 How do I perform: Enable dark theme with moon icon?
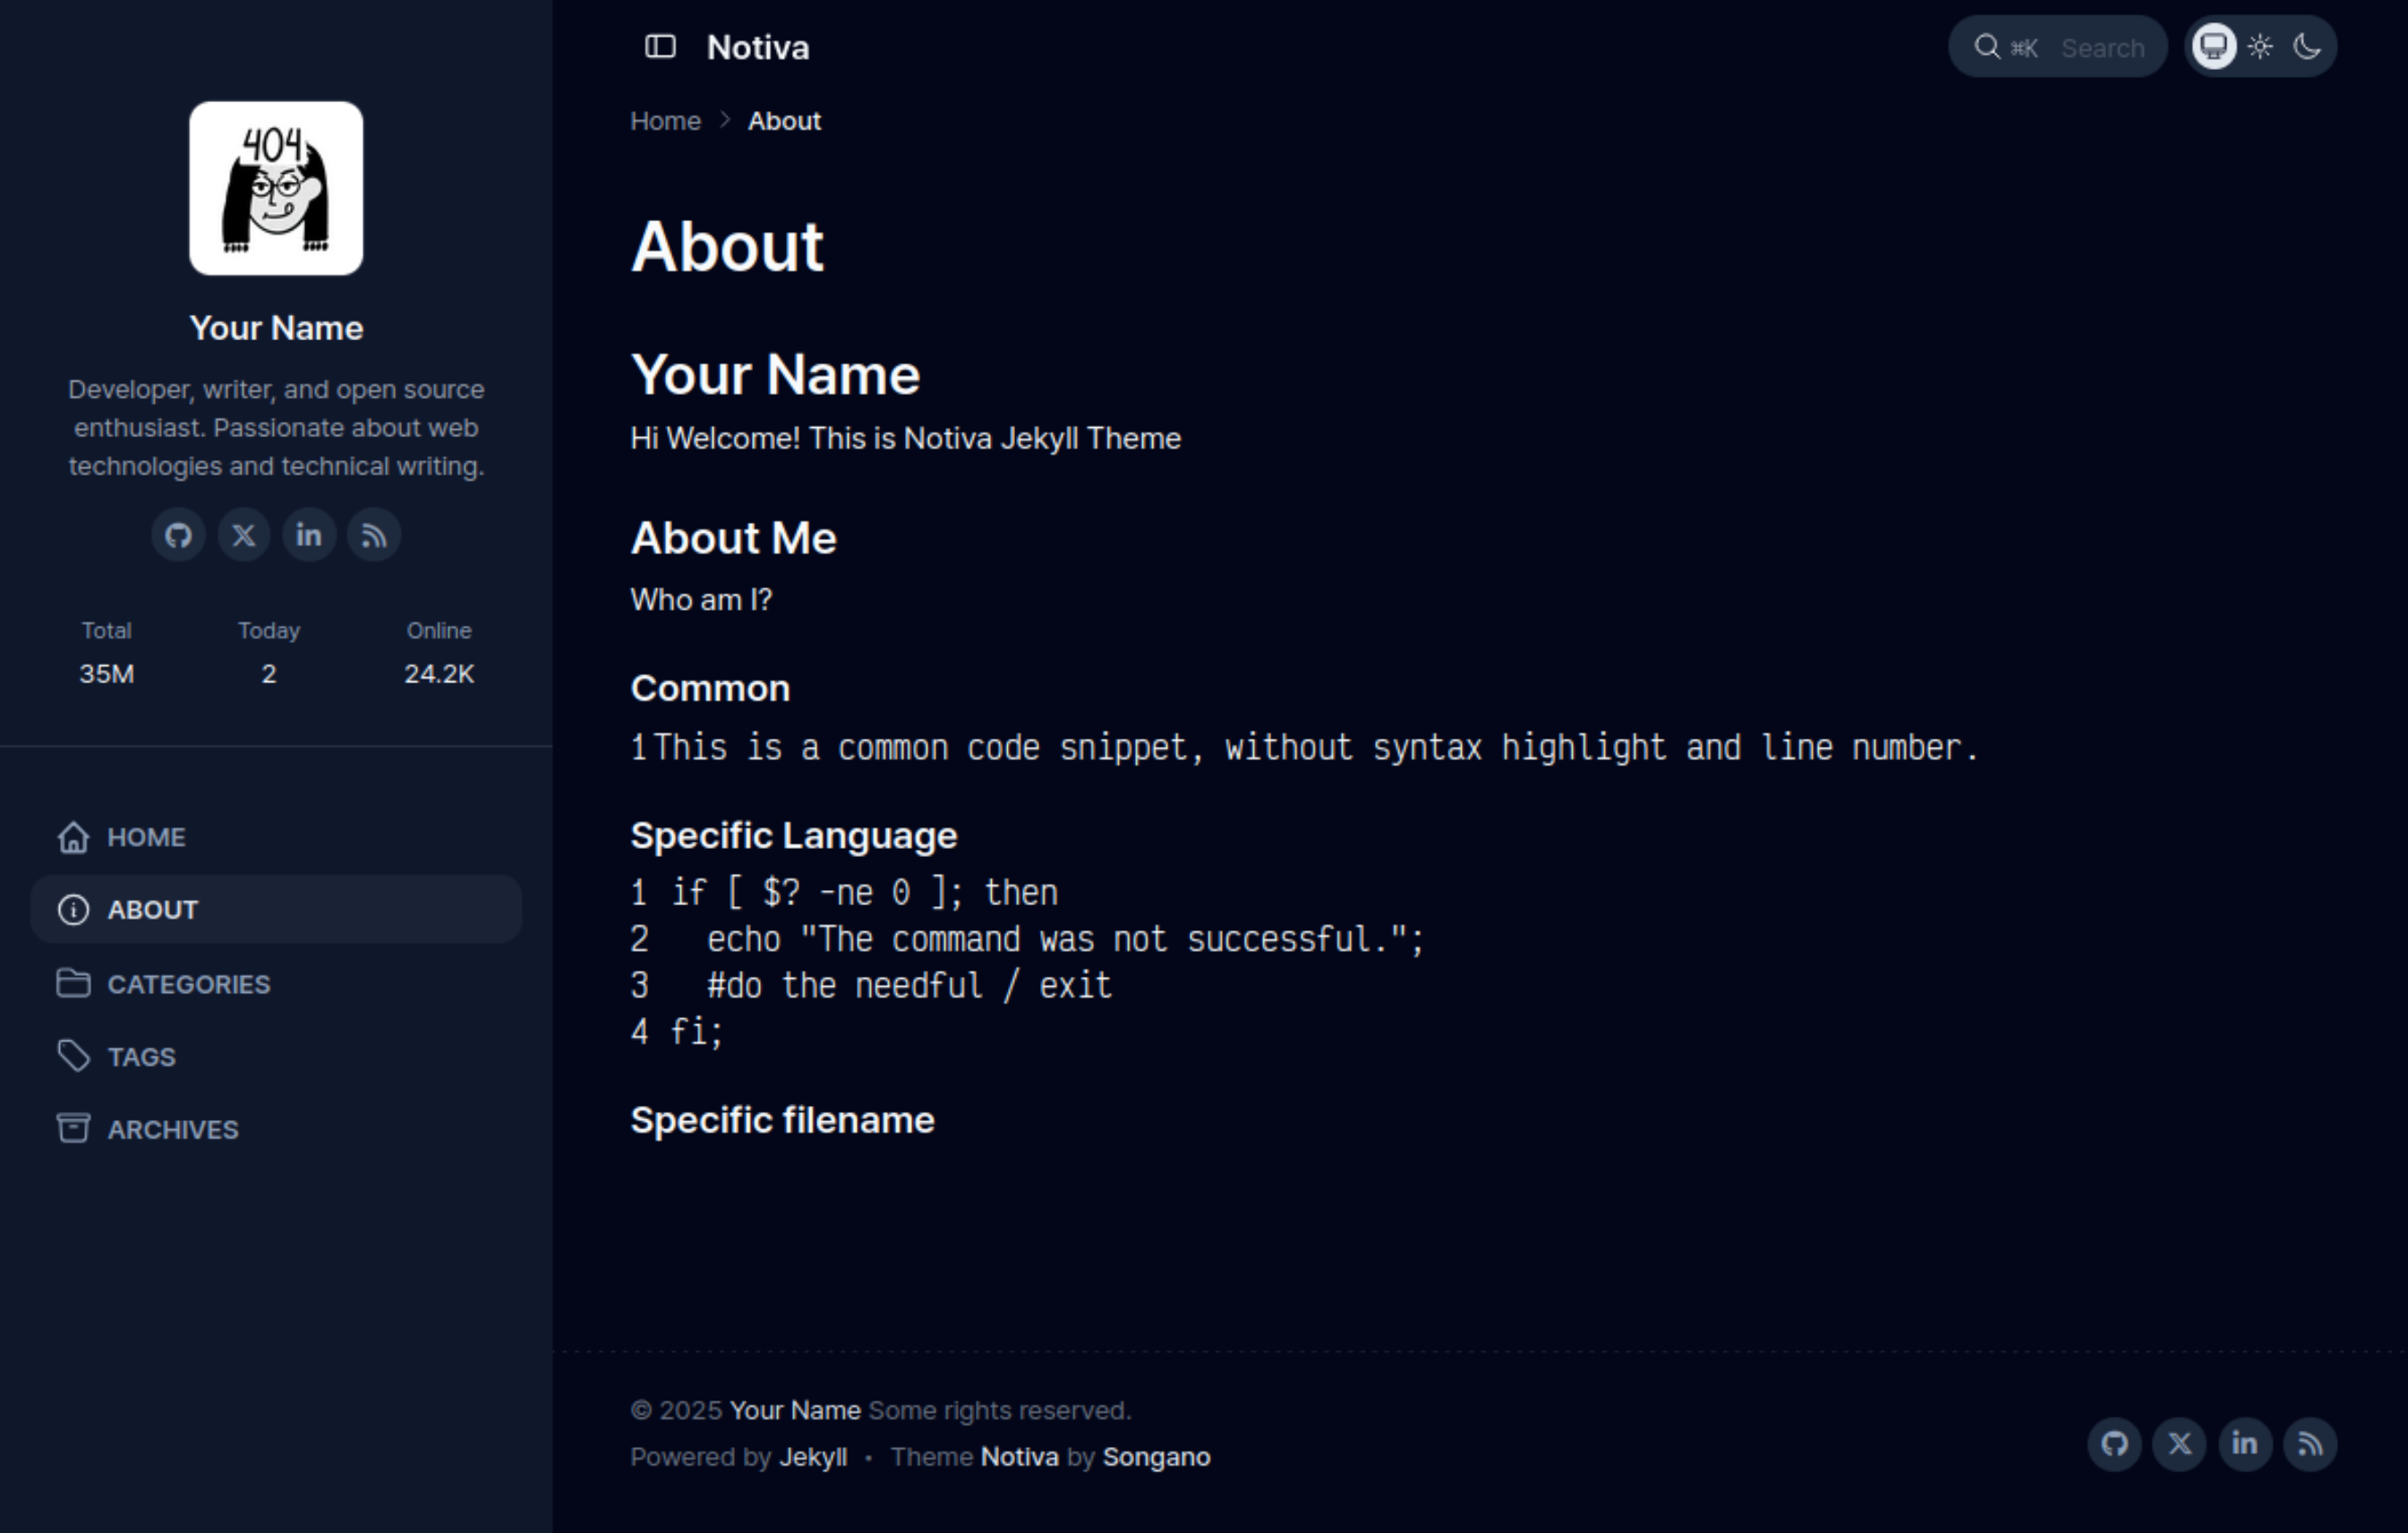point(2308,47)
